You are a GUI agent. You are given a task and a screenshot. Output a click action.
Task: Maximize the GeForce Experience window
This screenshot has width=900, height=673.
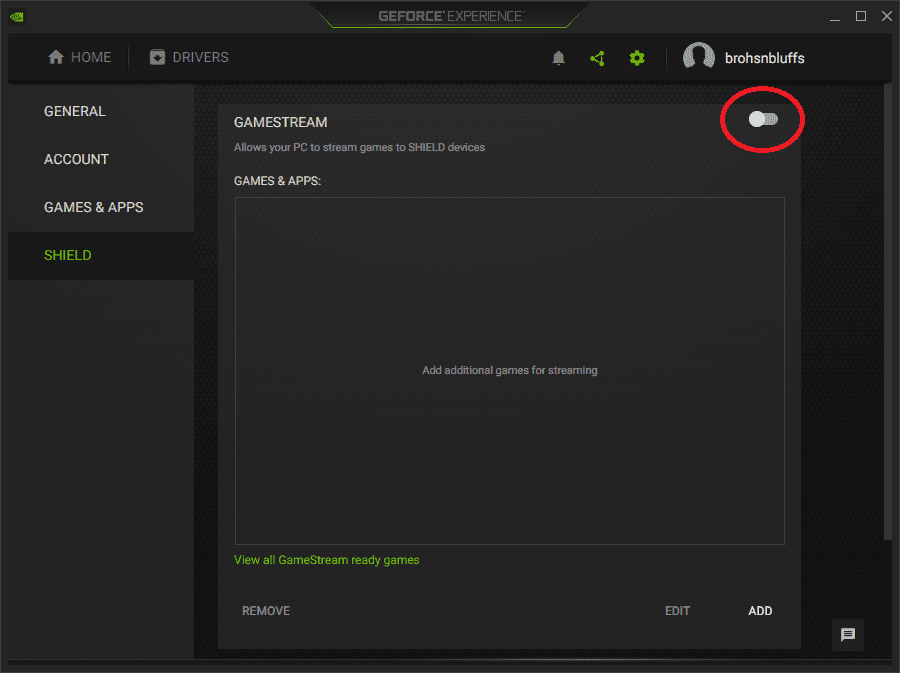coord(860,17)
